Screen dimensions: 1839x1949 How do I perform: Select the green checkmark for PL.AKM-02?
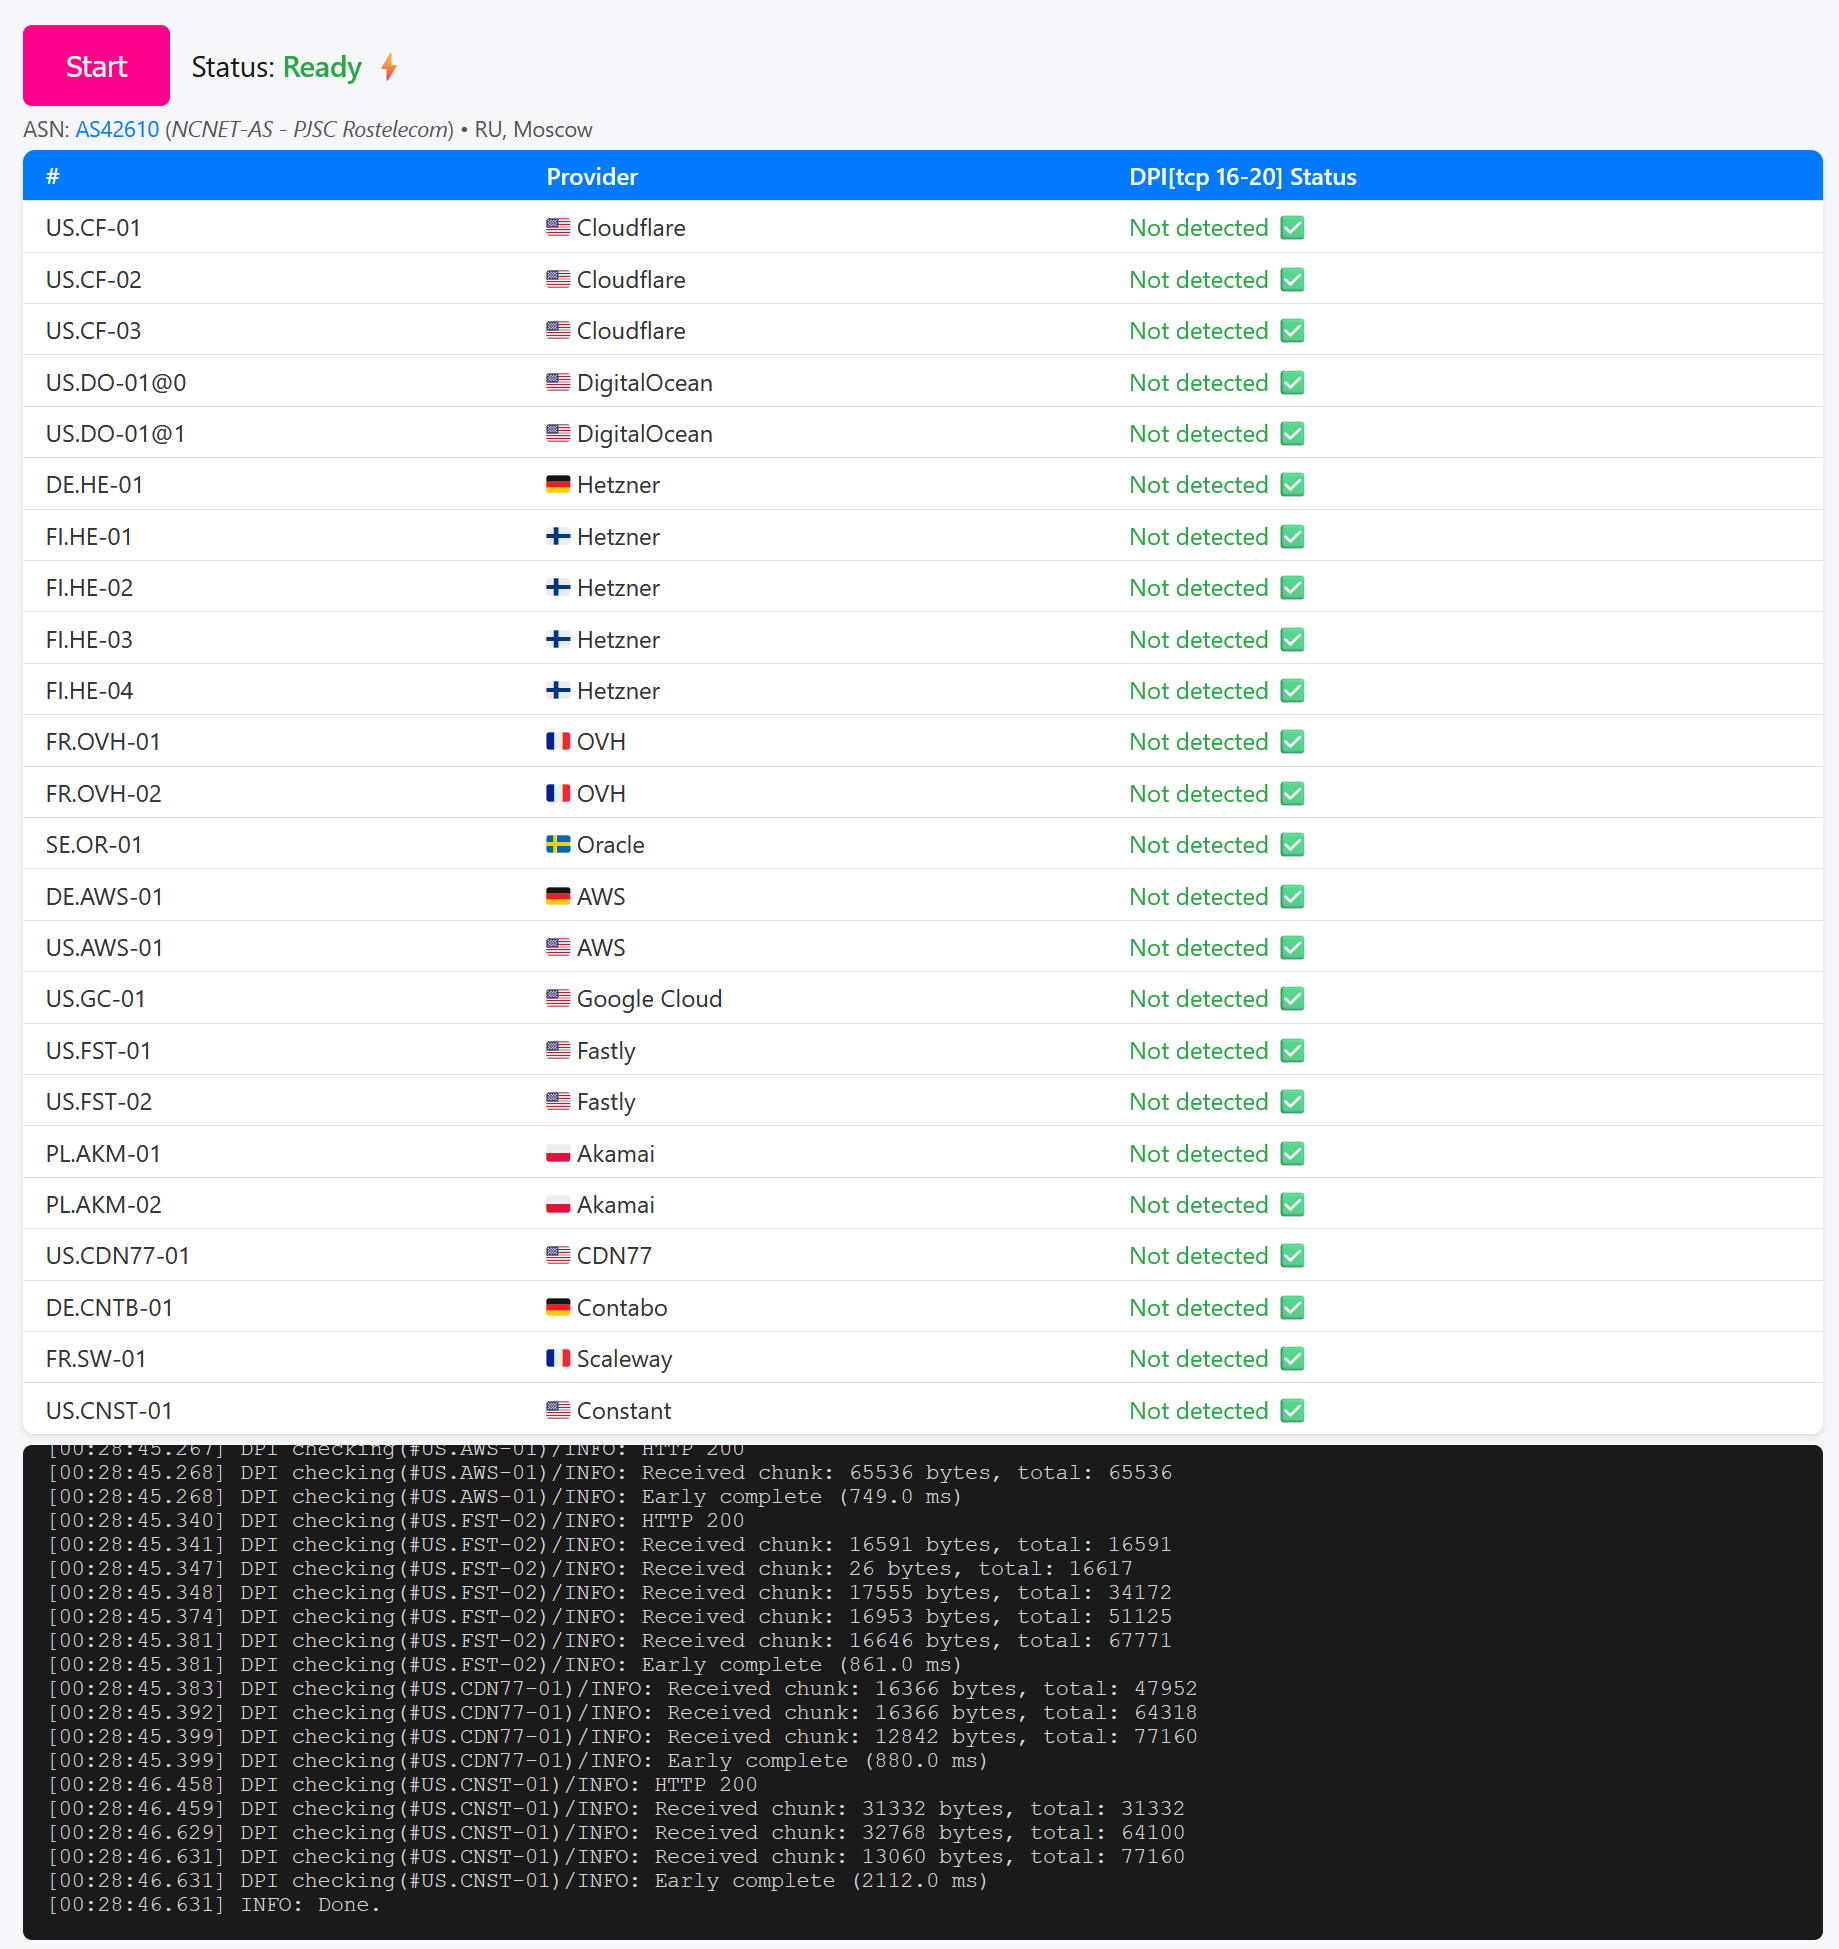(1292, 1205)
